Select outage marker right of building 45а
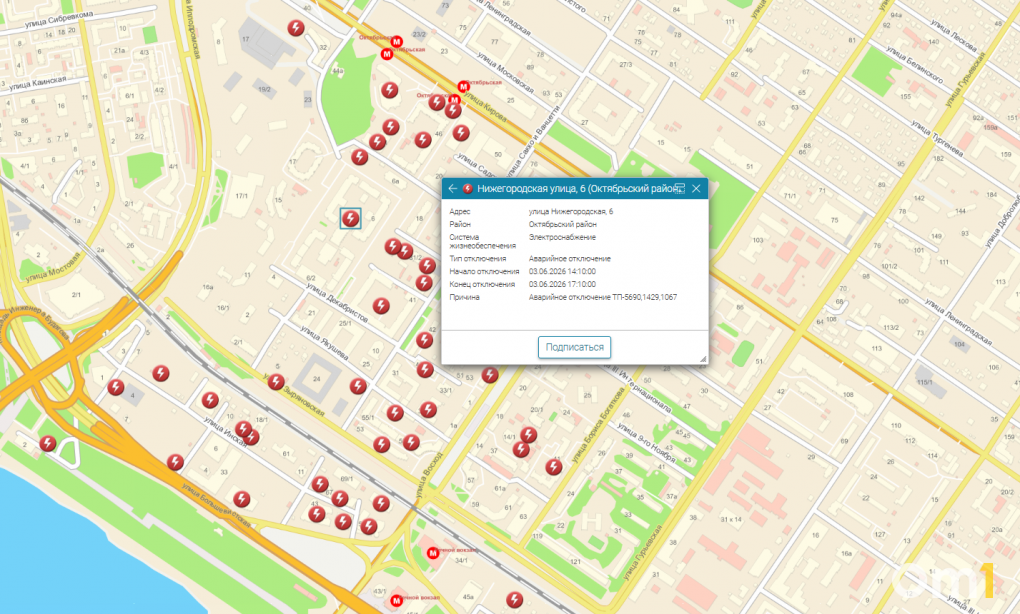This screenshot has height=614, width=1020. (x=515, y=599)
